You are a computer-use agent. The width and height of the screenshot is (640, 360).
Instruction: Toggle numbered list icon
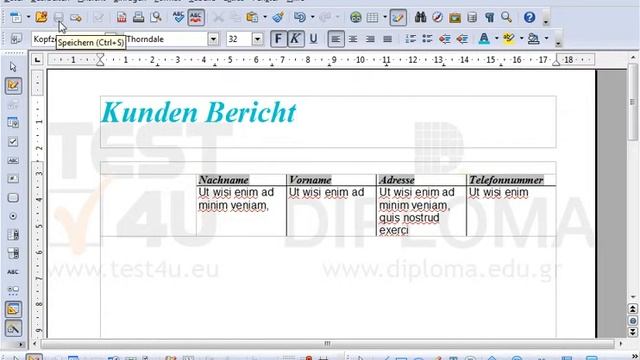tap(410, 39)
